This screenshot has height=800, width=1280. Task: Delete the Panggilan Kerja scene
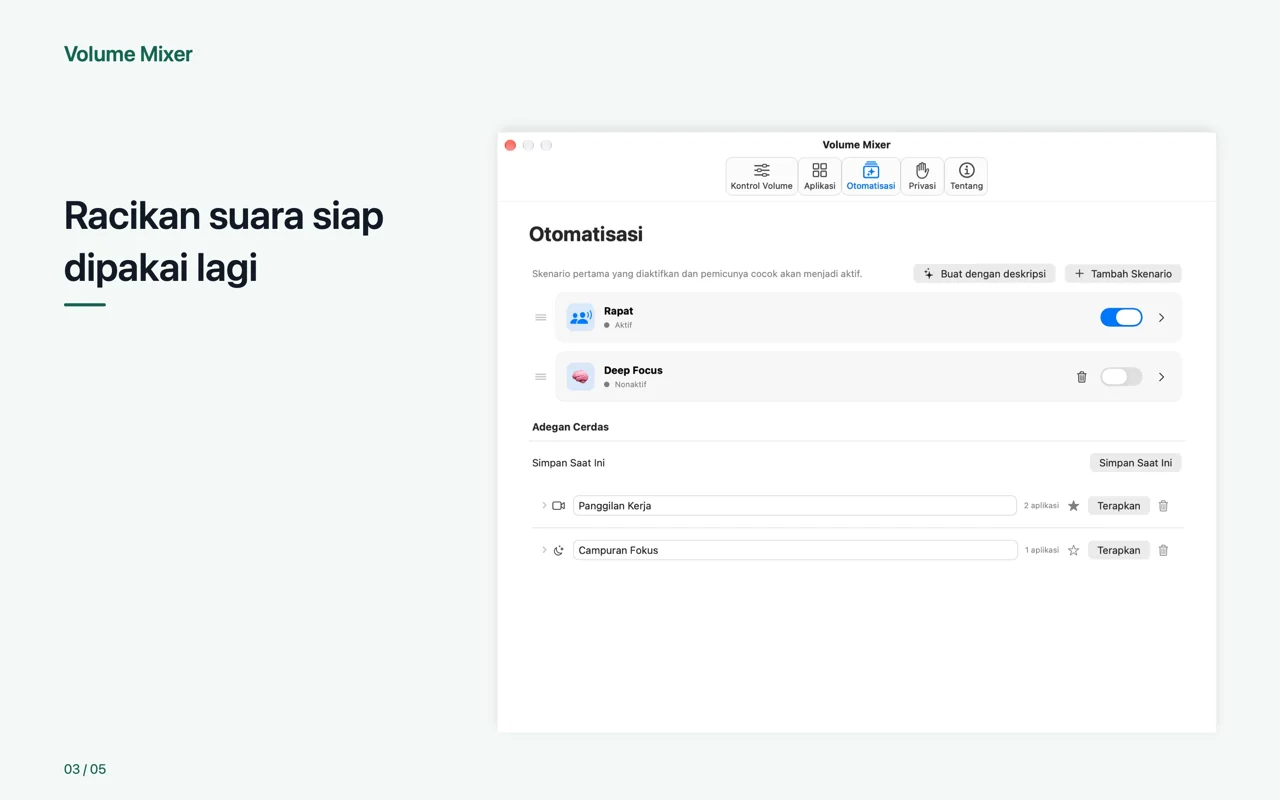1163,506
